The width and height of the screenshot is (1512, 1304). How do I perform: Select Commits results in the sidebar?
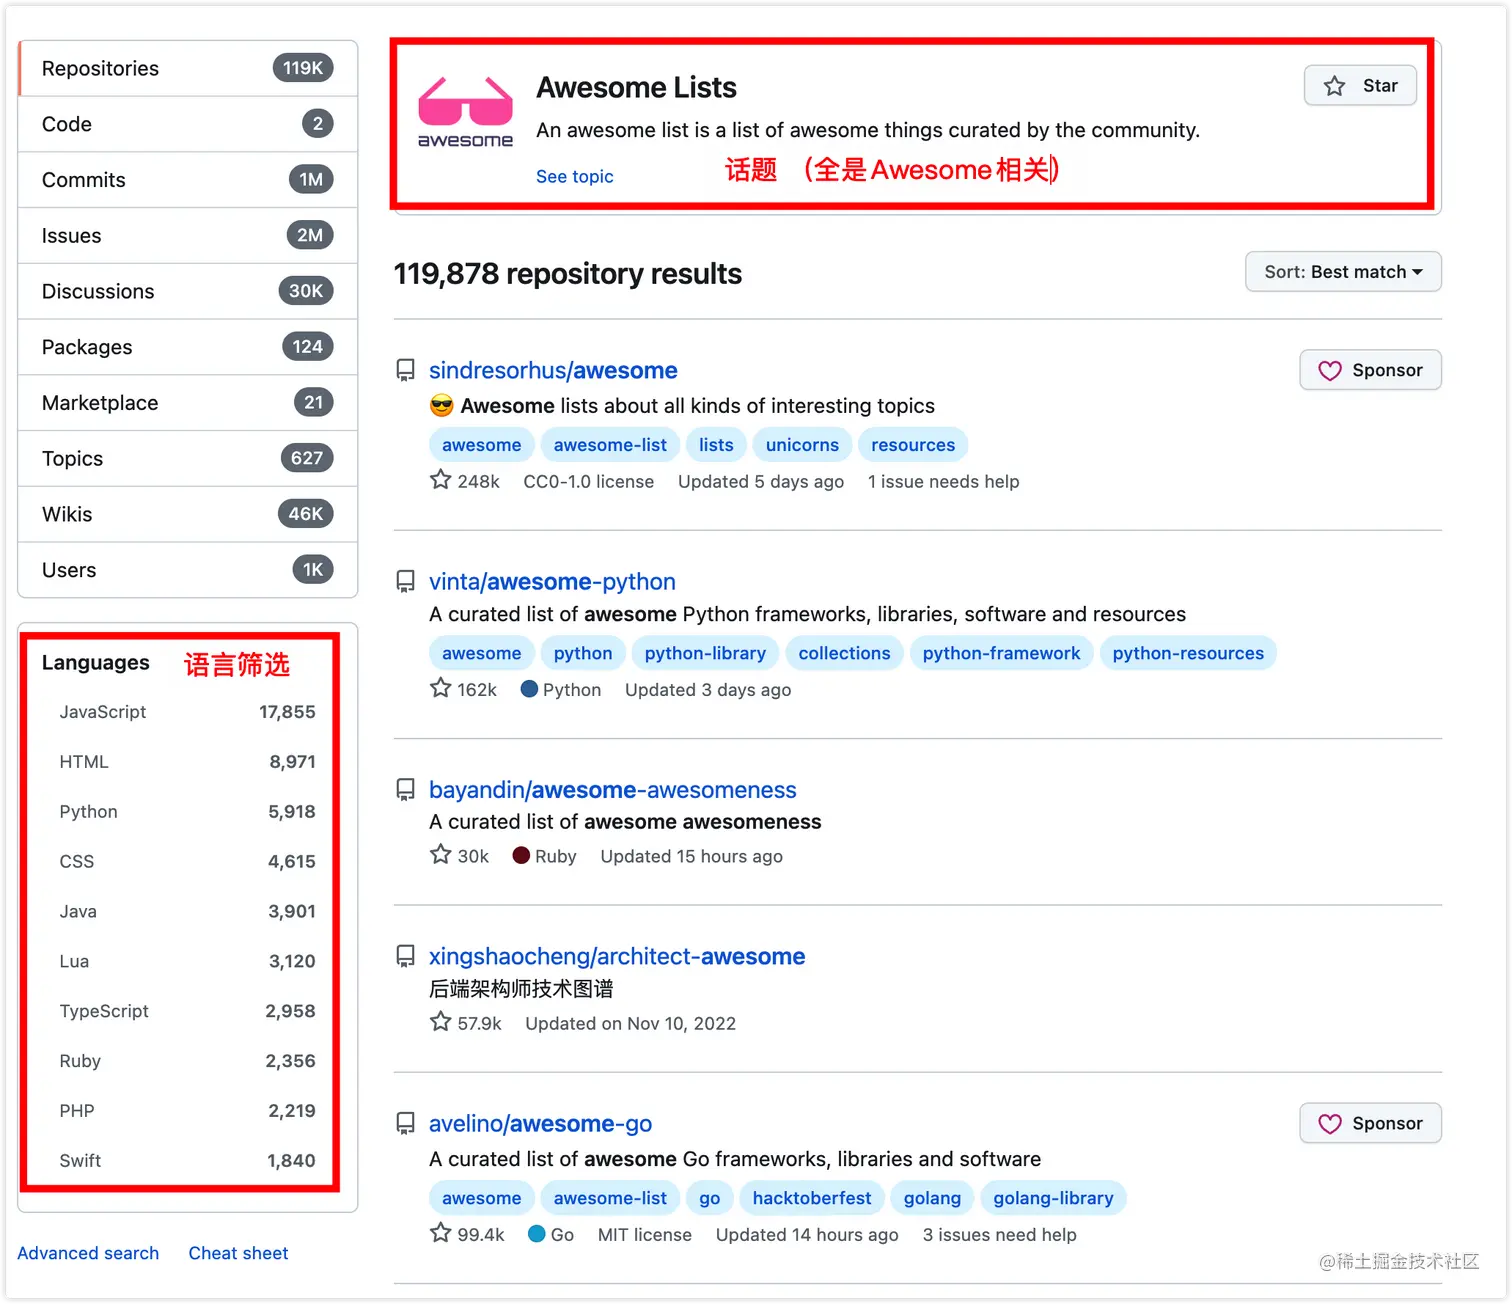188,180
